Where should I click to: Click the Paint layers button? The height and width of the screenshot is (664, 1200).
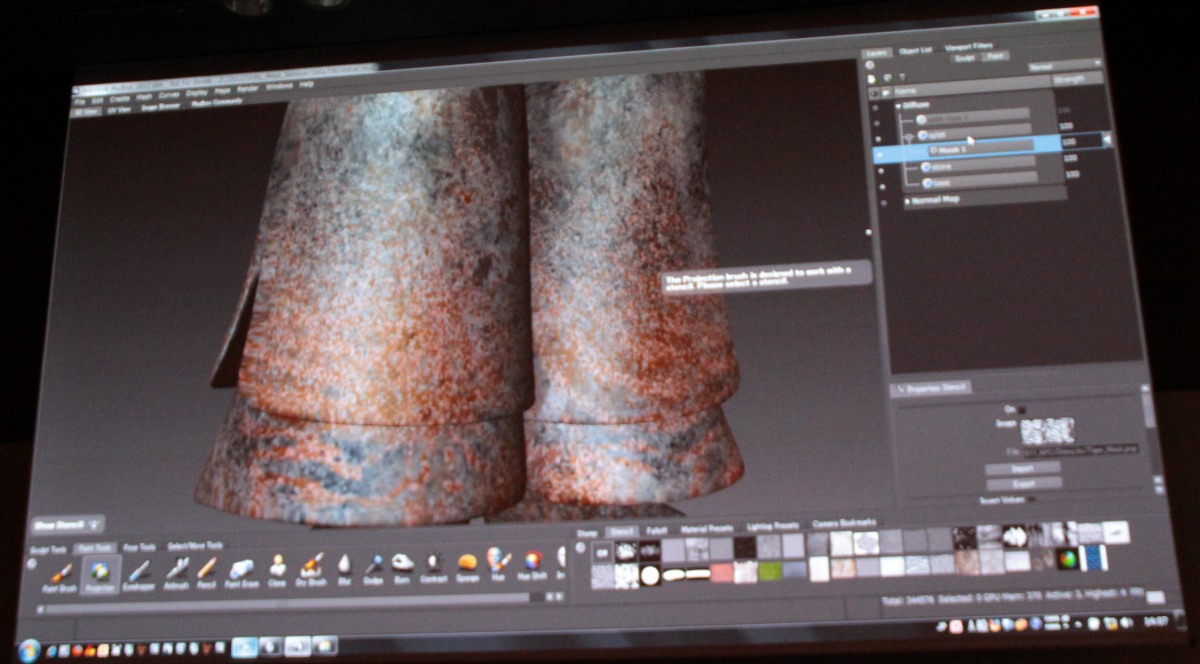click(996, 57)
